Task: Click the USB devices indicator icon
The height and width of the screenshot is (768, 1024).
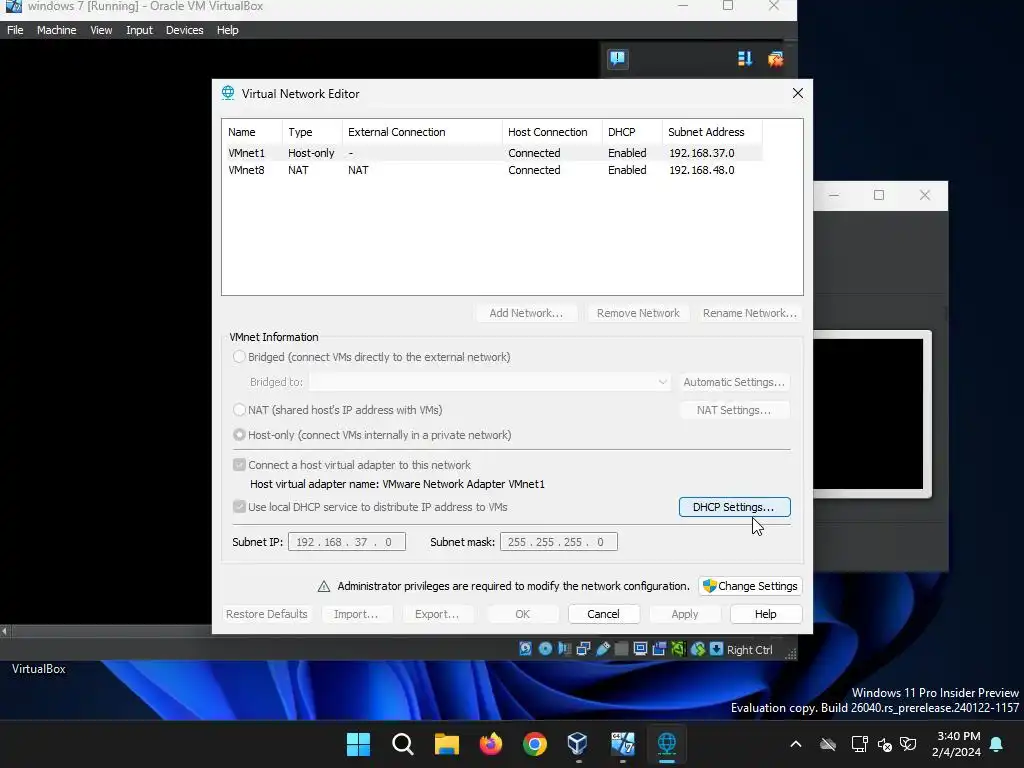Action: click(x=603, y=649)
